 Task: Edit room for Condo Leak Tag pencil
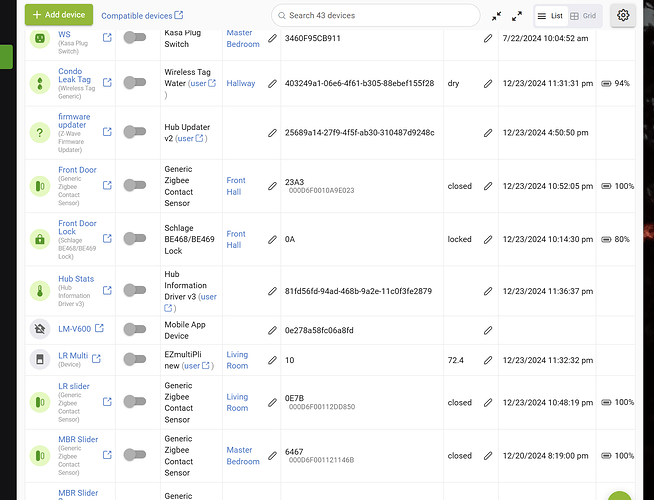[272, 84]
